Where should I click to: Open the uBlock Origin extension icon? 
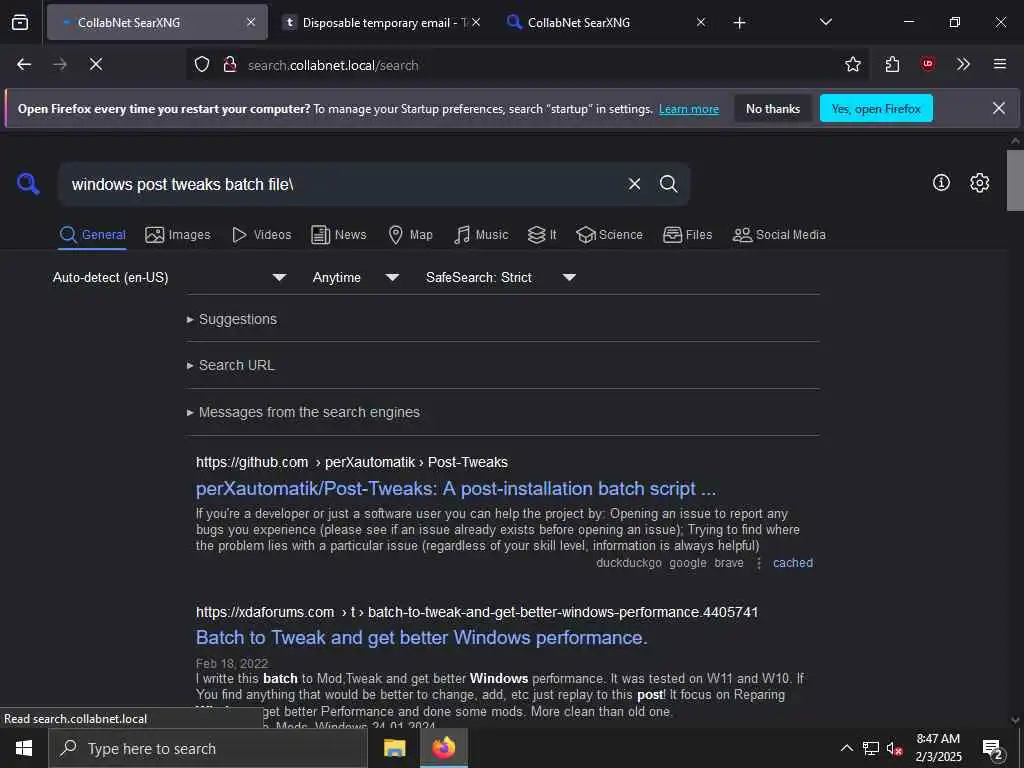click(x=927, y=64)
